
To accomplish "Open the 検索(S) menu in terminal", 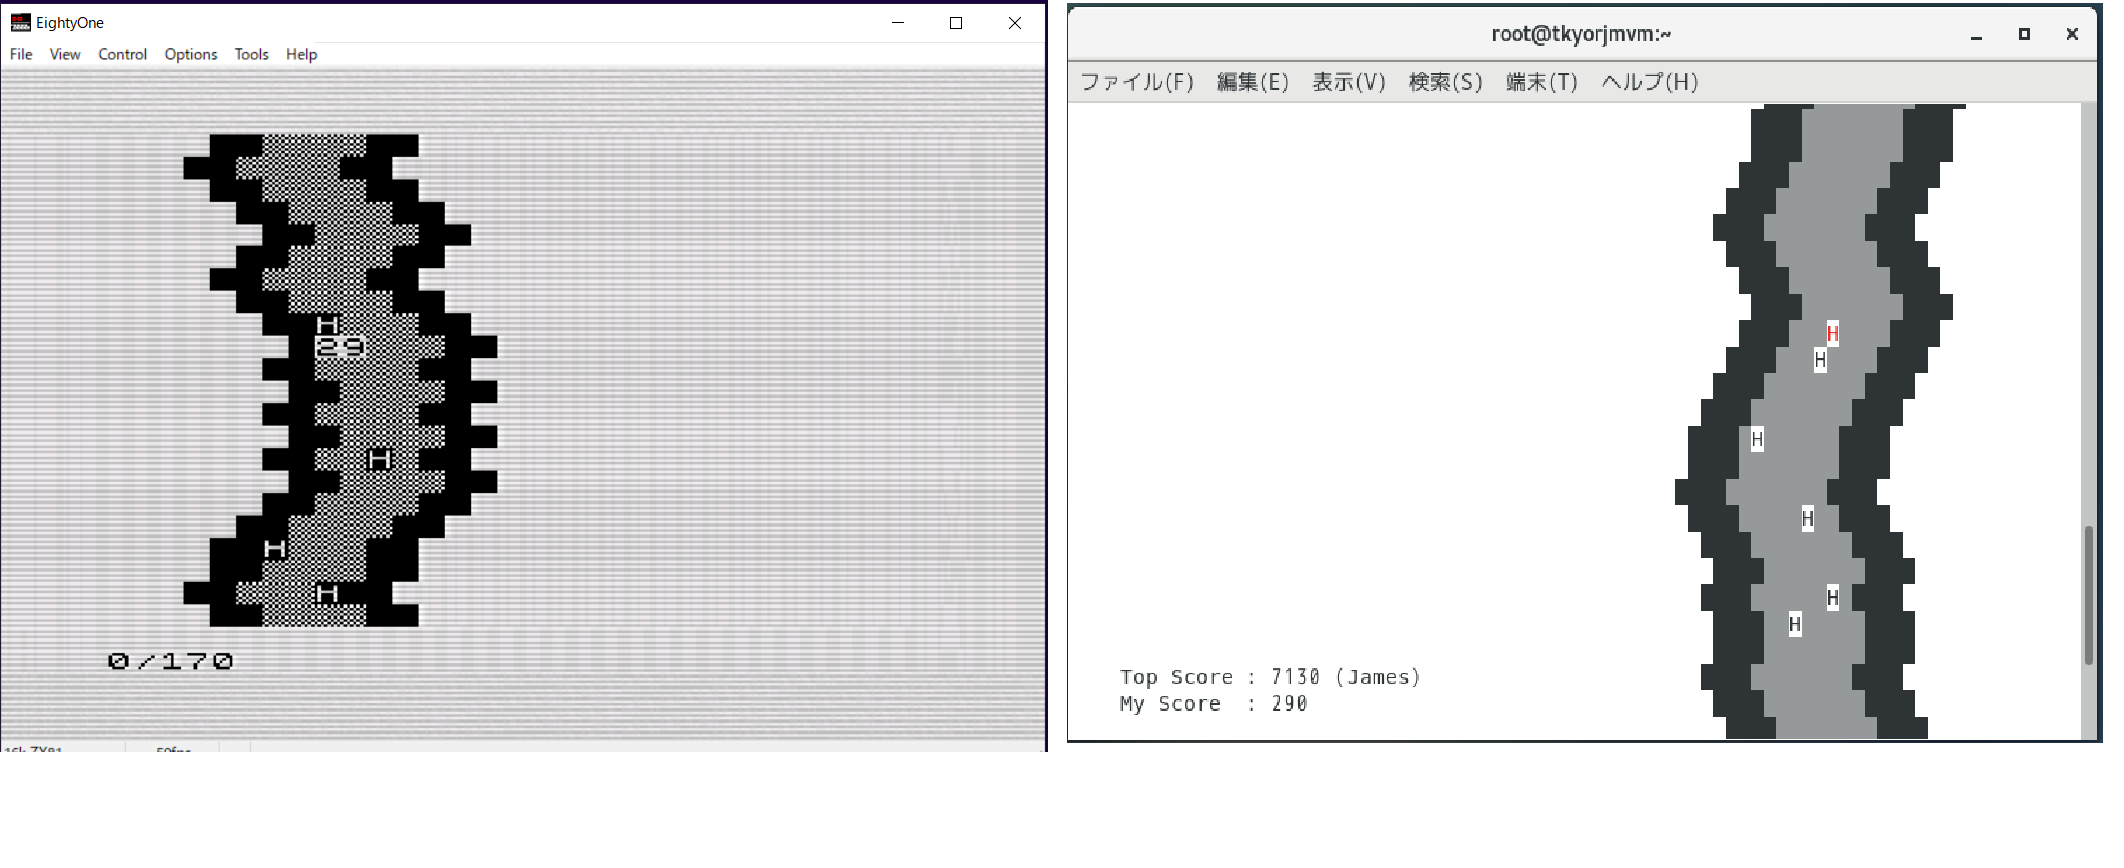I will [1445, 82].
